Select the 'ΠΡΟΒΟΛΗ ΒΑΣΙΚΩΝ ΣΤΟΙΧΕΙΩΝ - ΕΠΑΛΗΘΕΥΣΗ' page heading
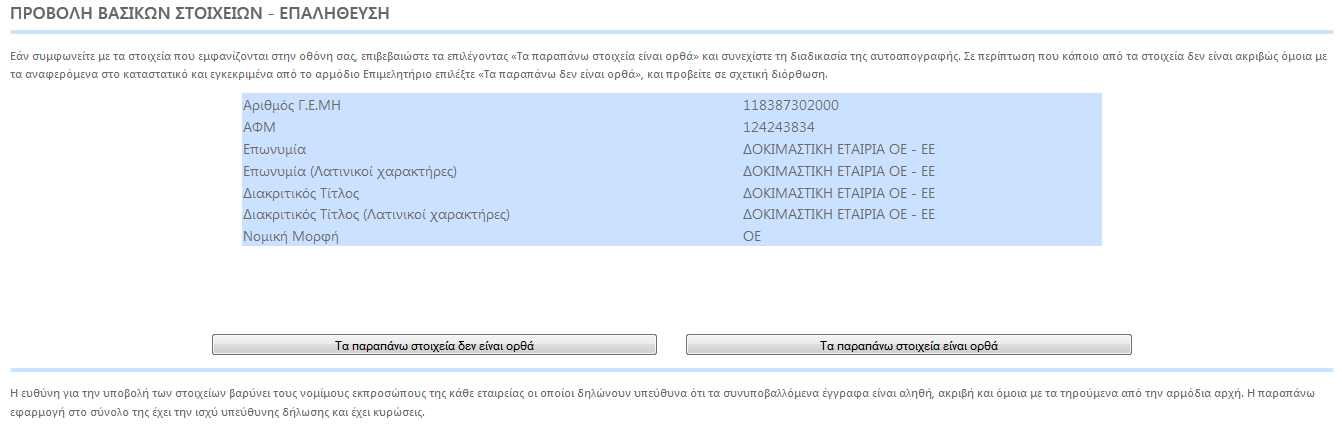This screenshot has width=1342, height=424. [x=200, y=13]
